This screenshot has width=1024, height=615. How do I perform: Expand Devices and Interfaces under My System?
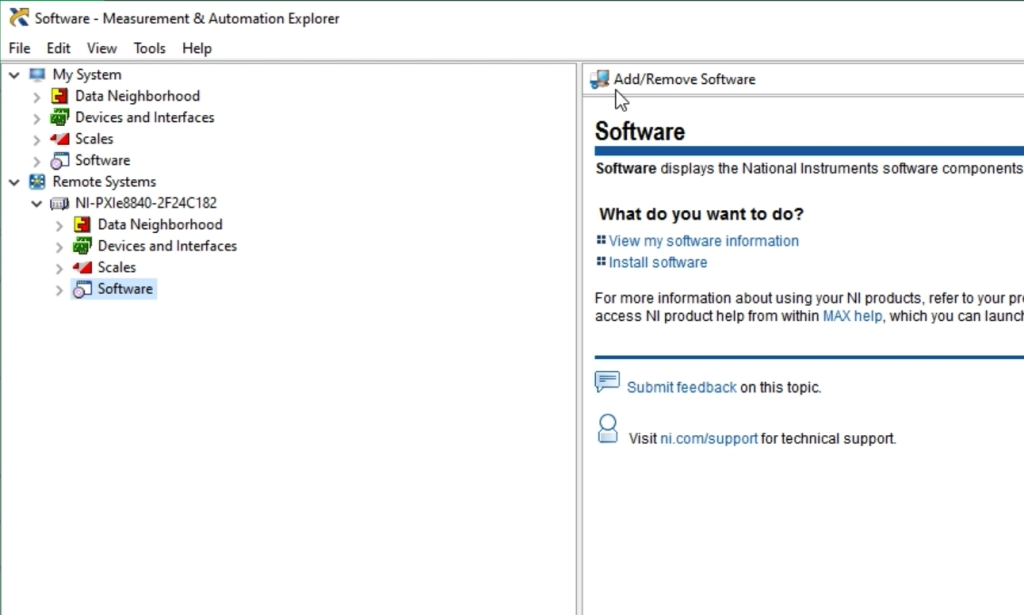pyautogui.click(x=37, y=119)
